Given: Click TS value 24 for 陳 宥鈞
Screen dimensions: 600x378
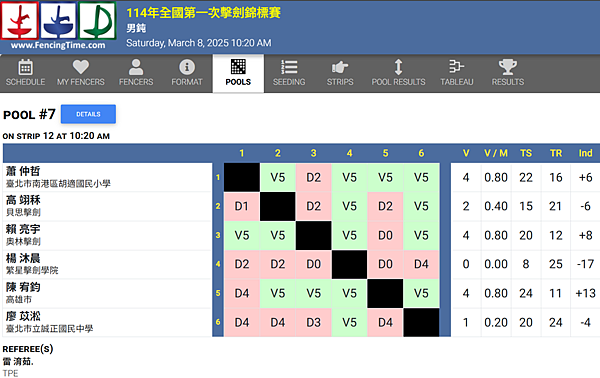Looking at the screenshot, I should coord(526,293).
